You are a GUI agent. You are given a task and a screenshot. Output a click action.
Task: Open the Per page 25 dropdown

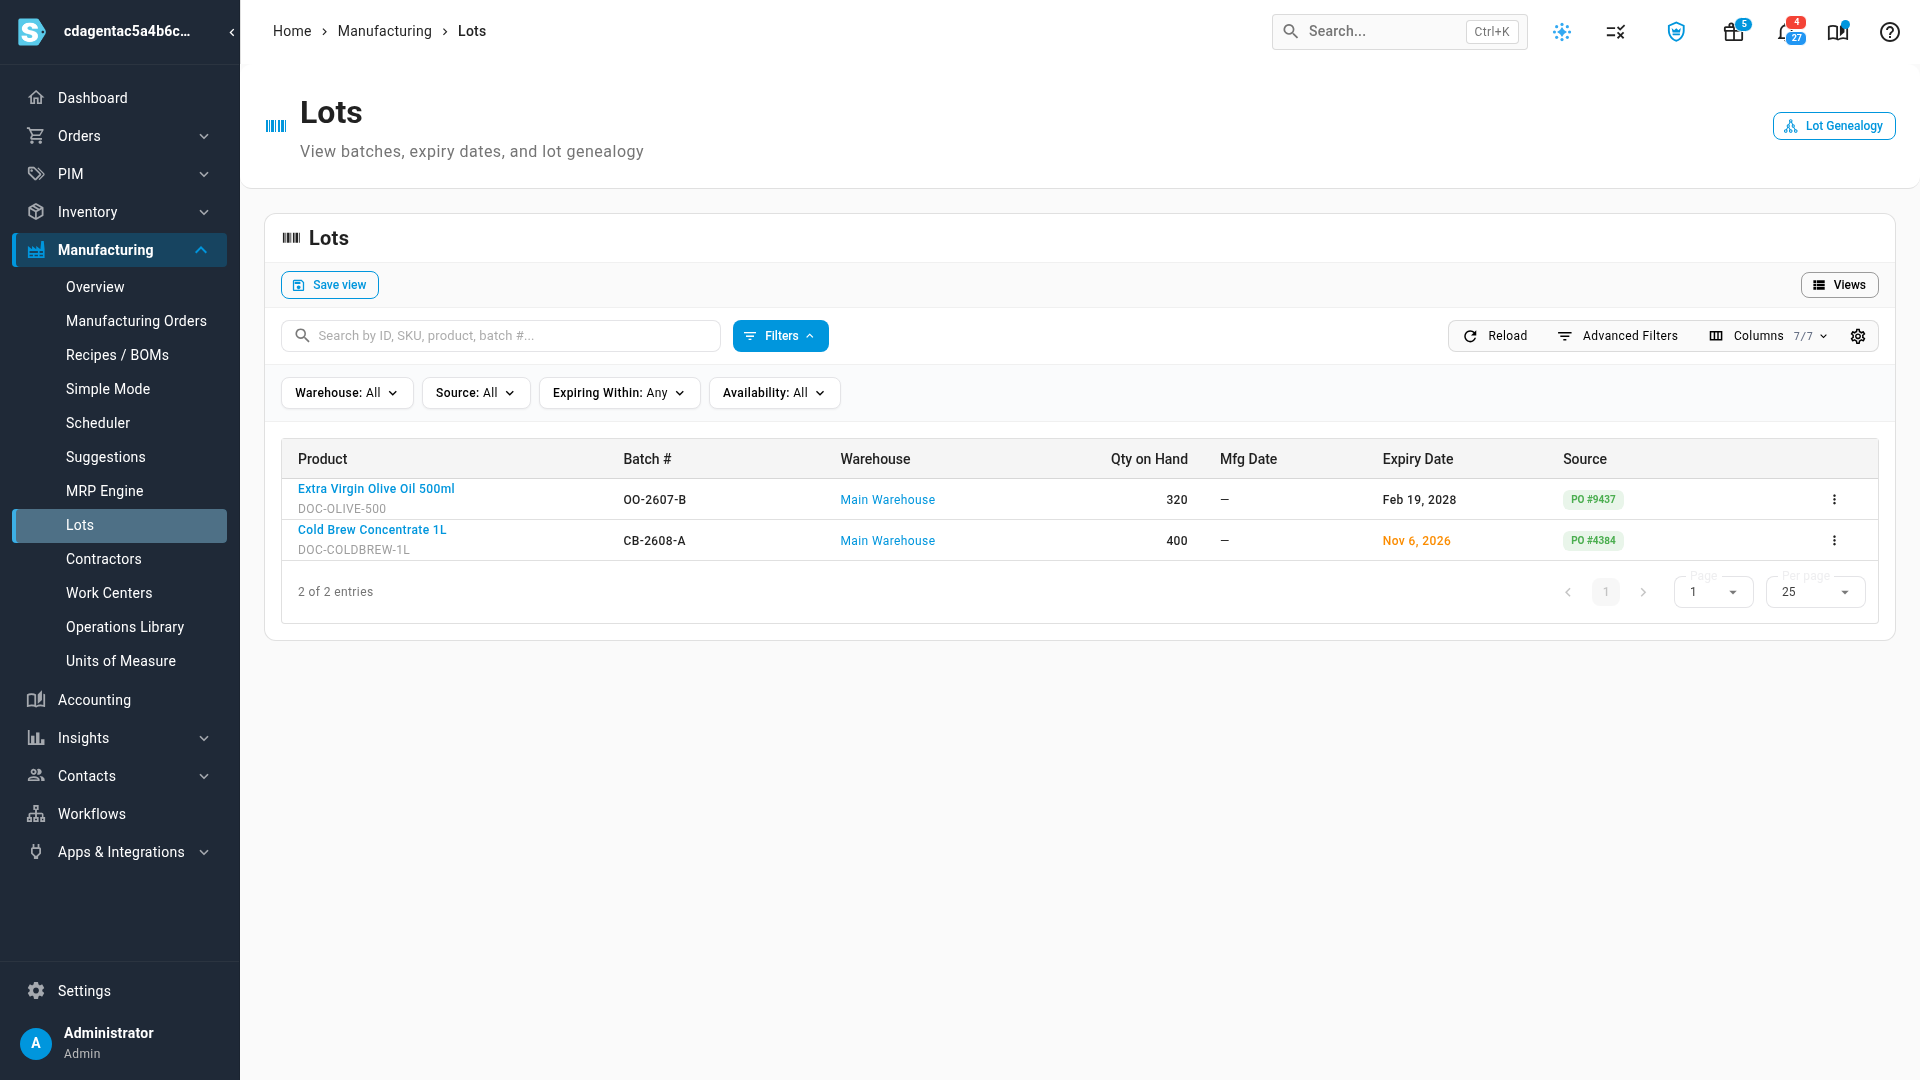(x=1815, y=592)
